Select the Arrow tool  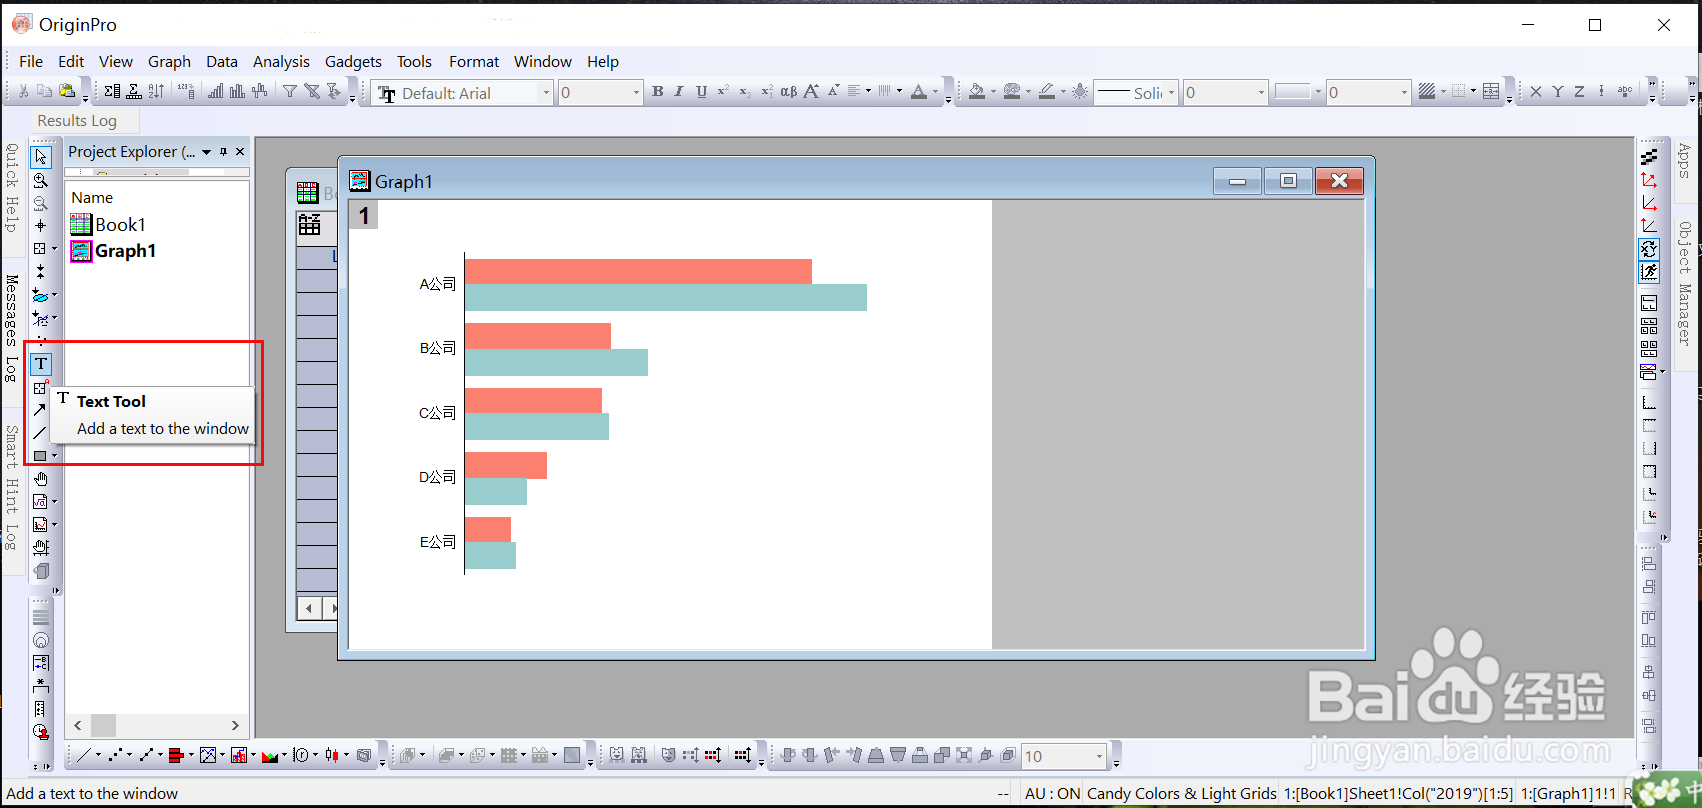(x=40, y=410)
